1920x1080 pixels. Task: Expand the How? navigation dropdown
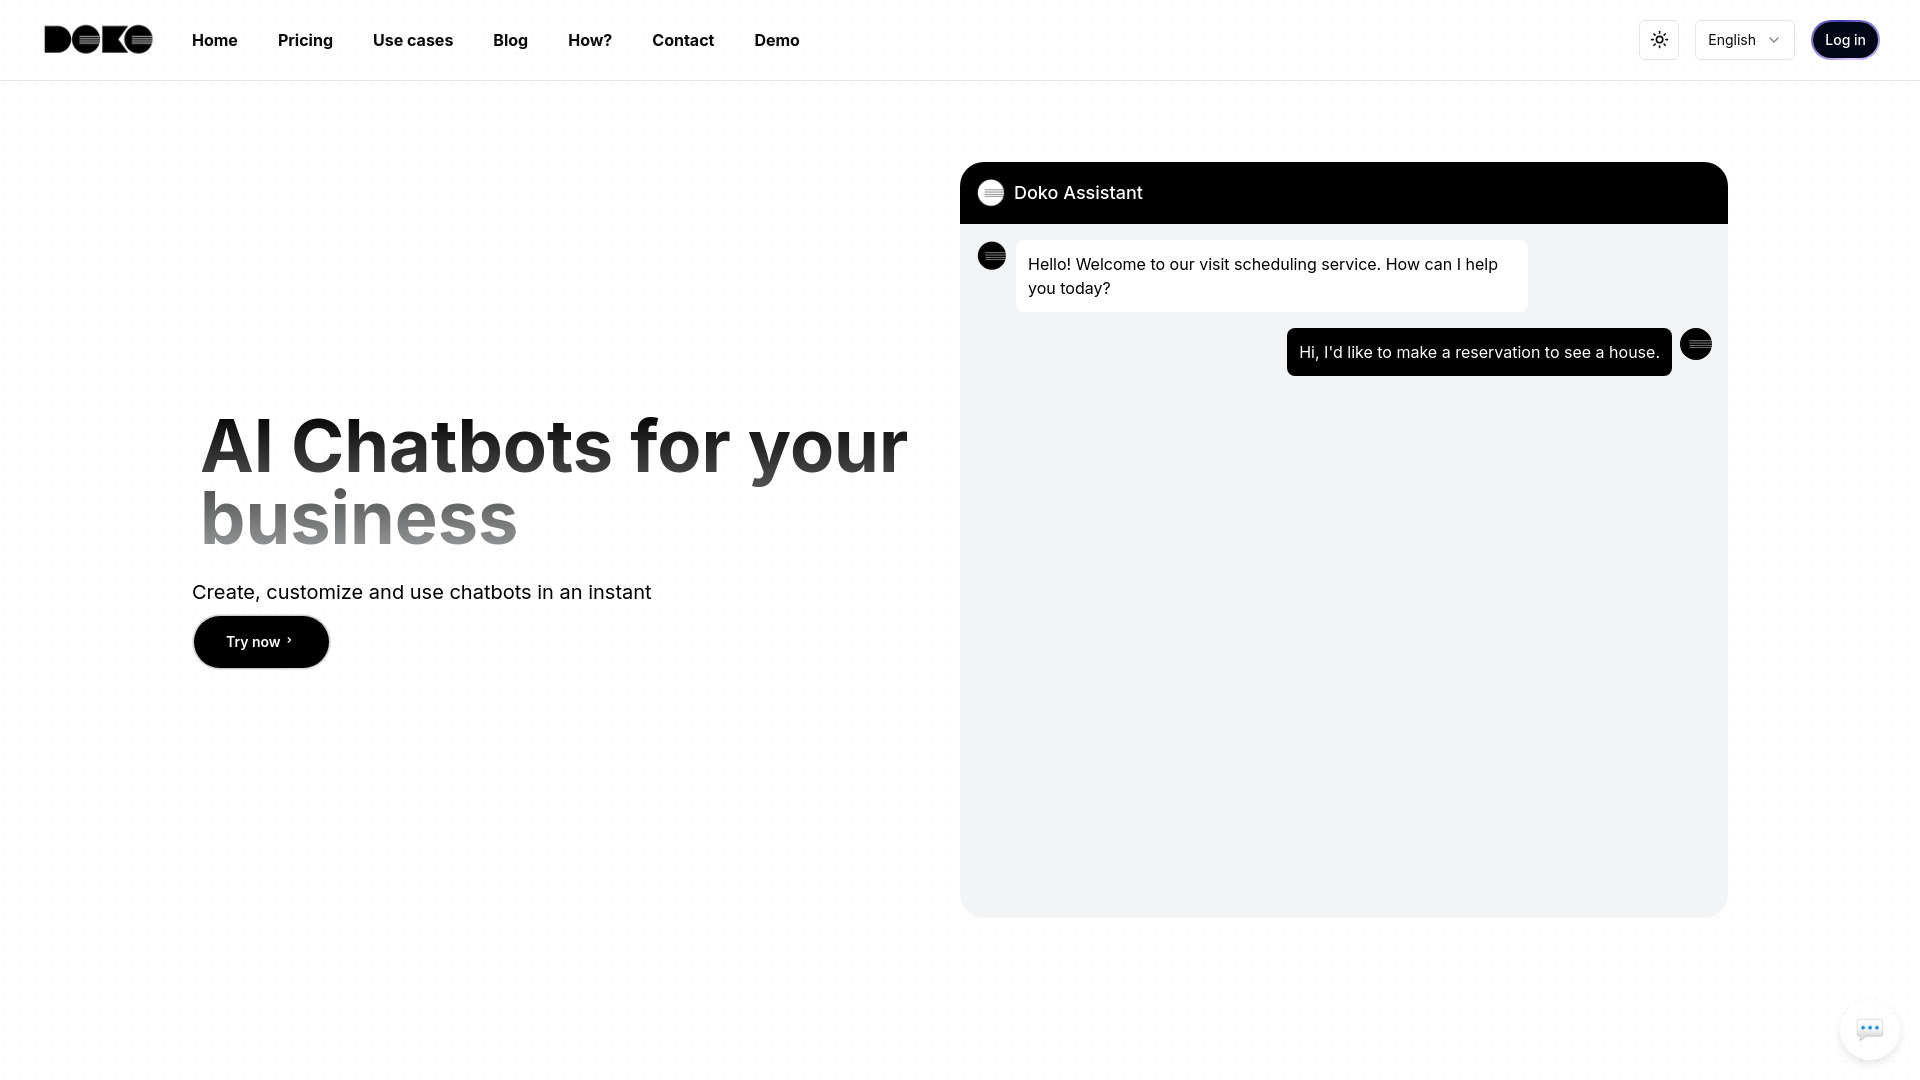point(589,40)
